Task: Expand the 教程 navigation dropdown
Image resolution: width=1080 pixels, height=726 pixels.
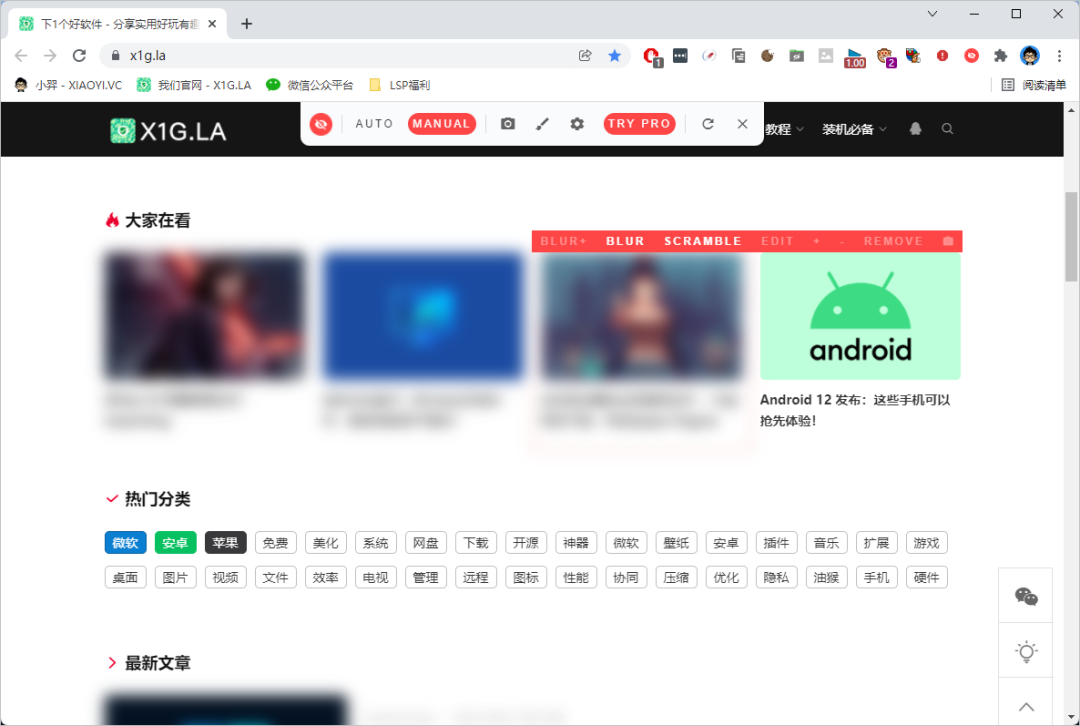Action: click(x=785, y=129)
